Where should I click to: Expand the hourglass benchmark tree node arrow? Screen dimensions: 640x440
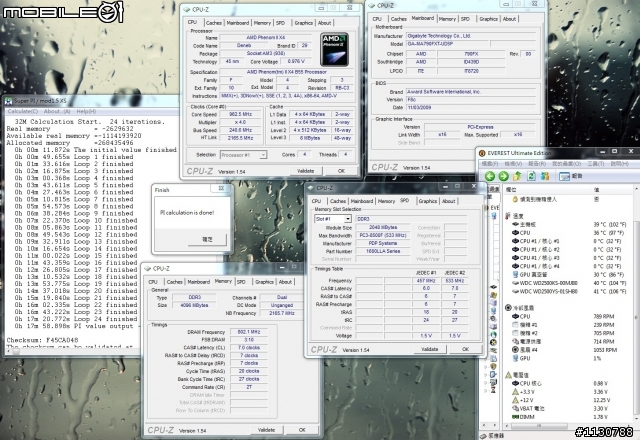click(486, 390)
